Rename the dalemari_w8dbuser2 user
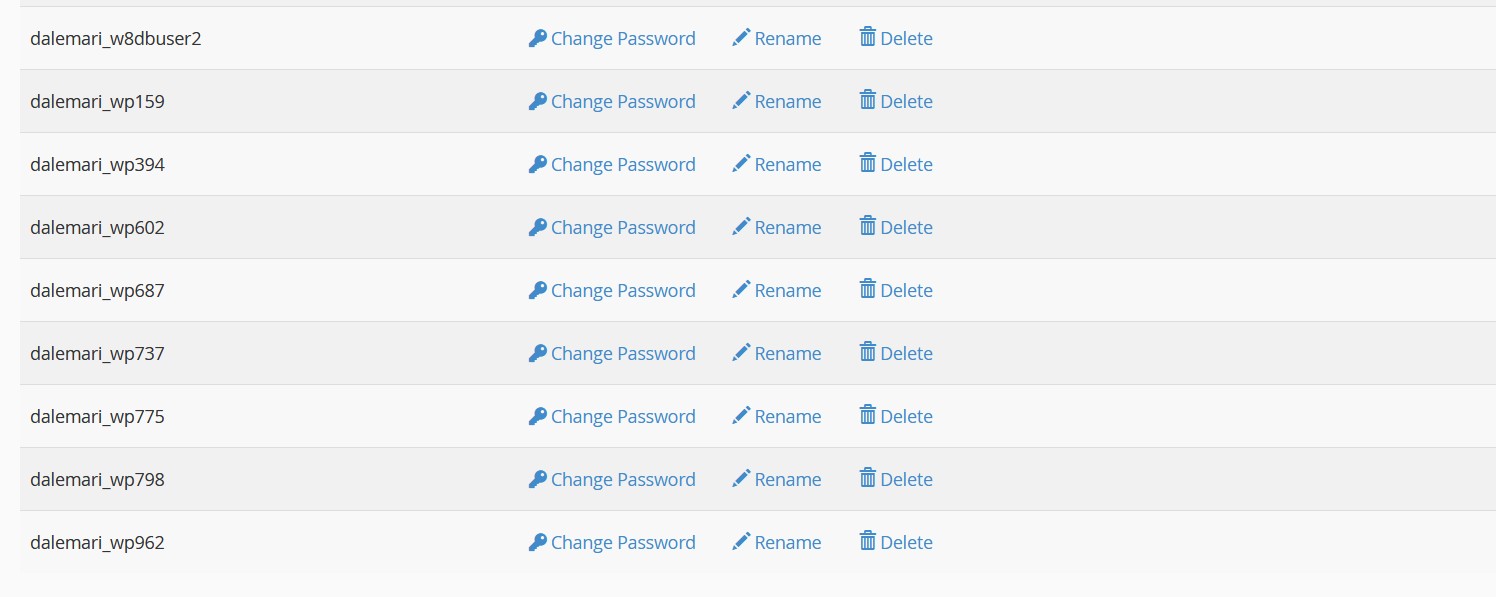The height and width of the screenshot is (597, 1496). 787,39
